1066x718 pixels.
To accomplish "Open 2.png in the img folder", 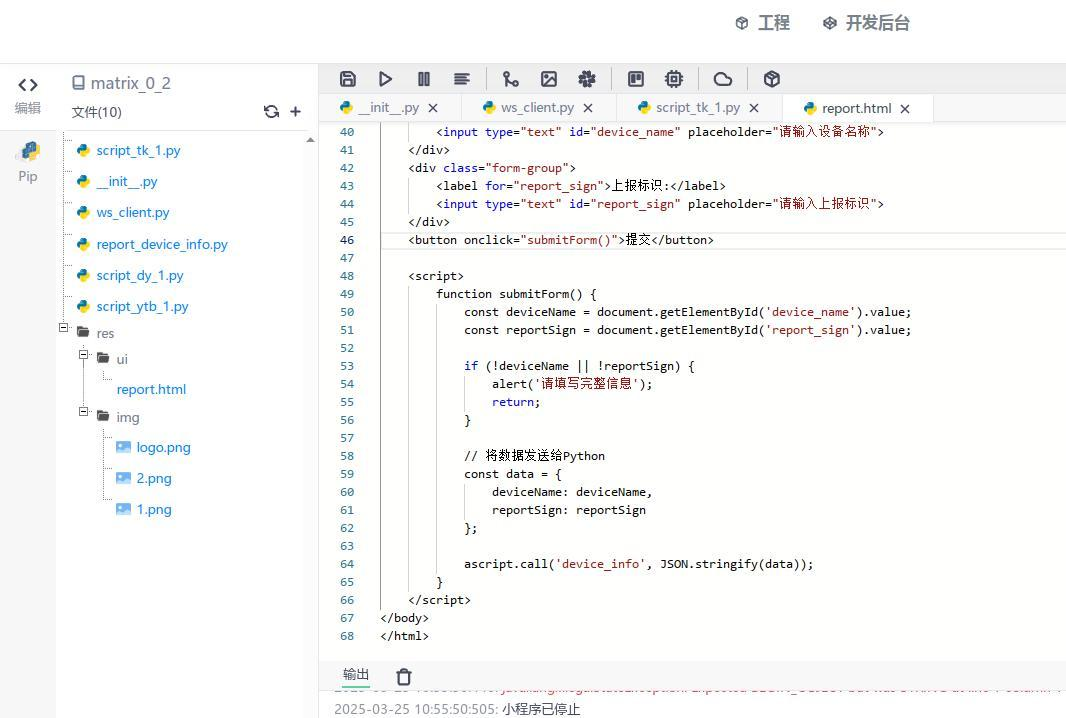I will [154, 479].
